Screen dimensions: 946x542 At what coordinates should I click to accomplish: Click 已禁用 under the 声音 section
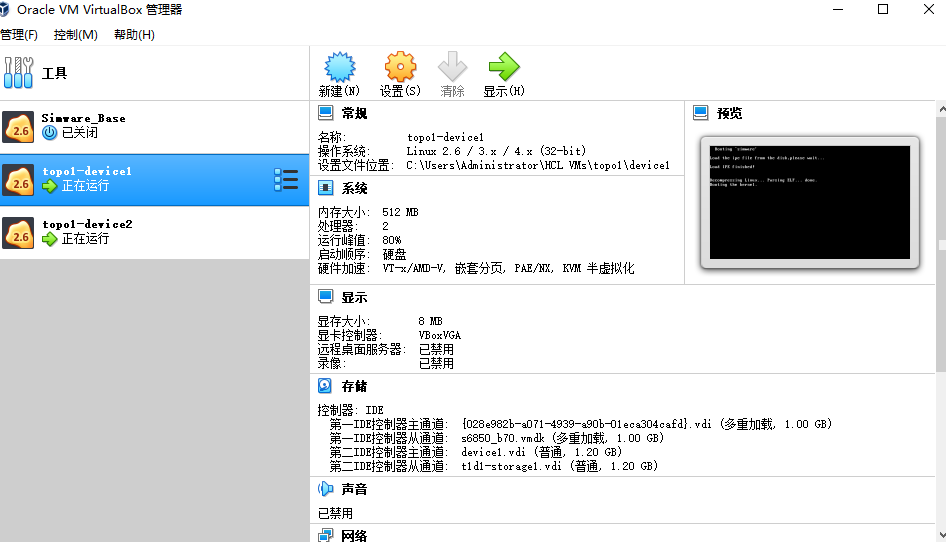[335, 514]
